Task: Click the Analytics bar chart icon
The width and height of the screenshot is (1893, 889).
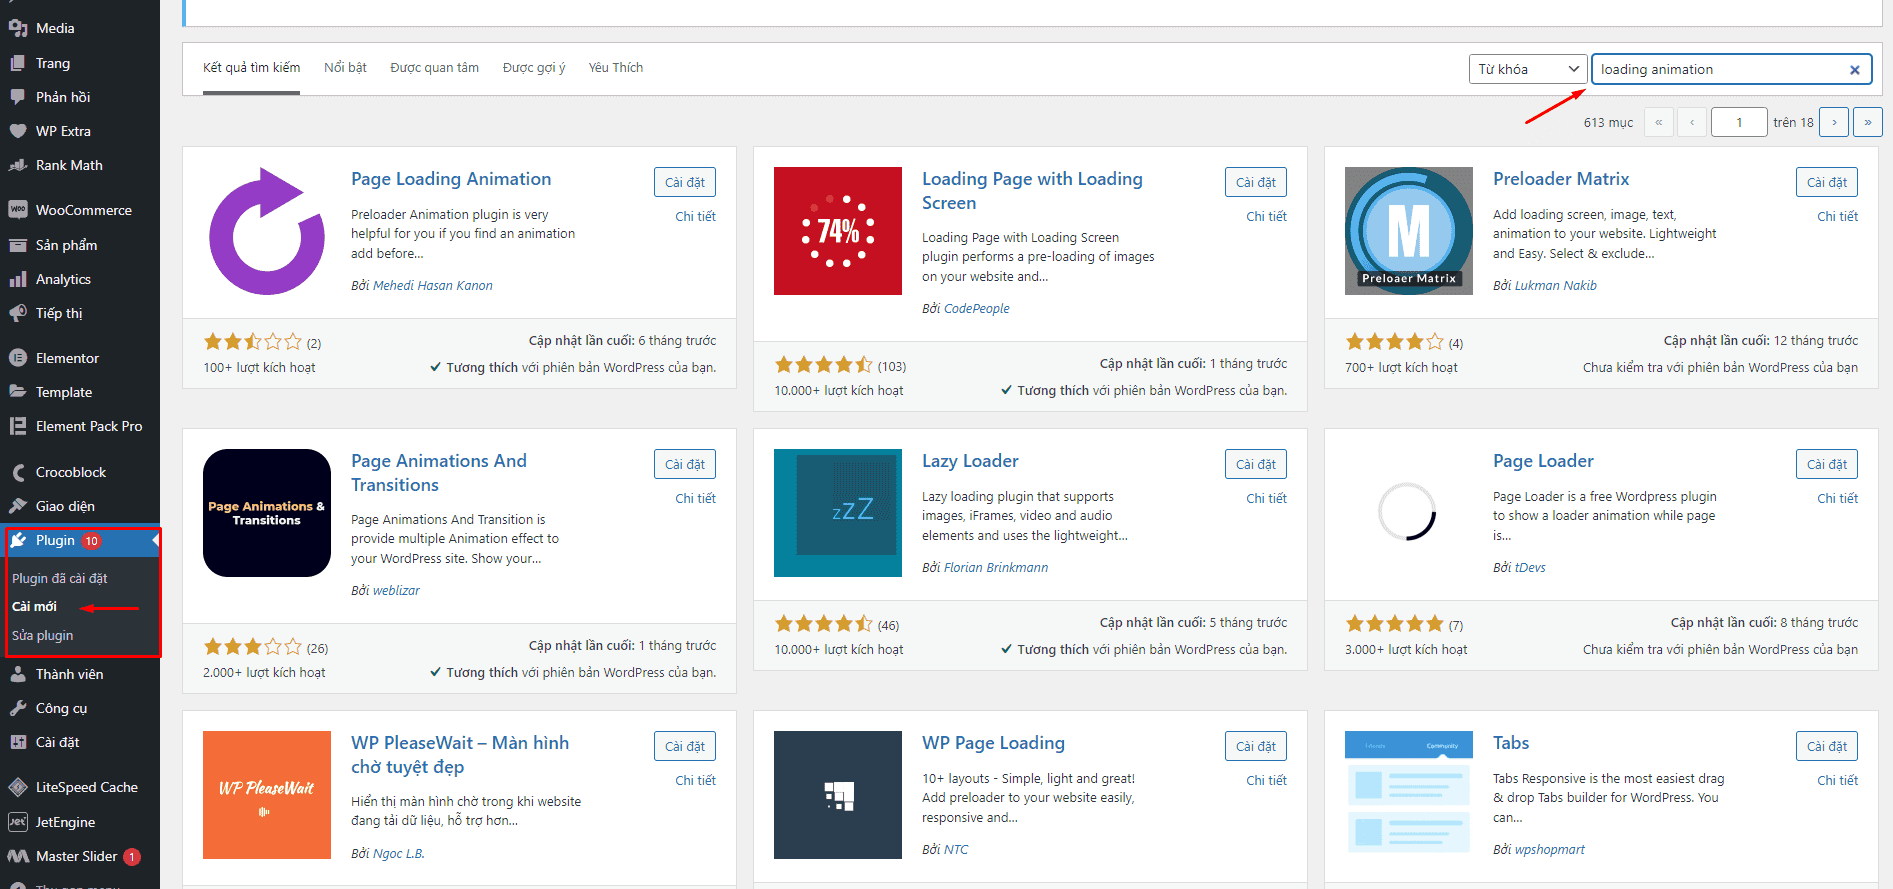Action: point(18,280)
